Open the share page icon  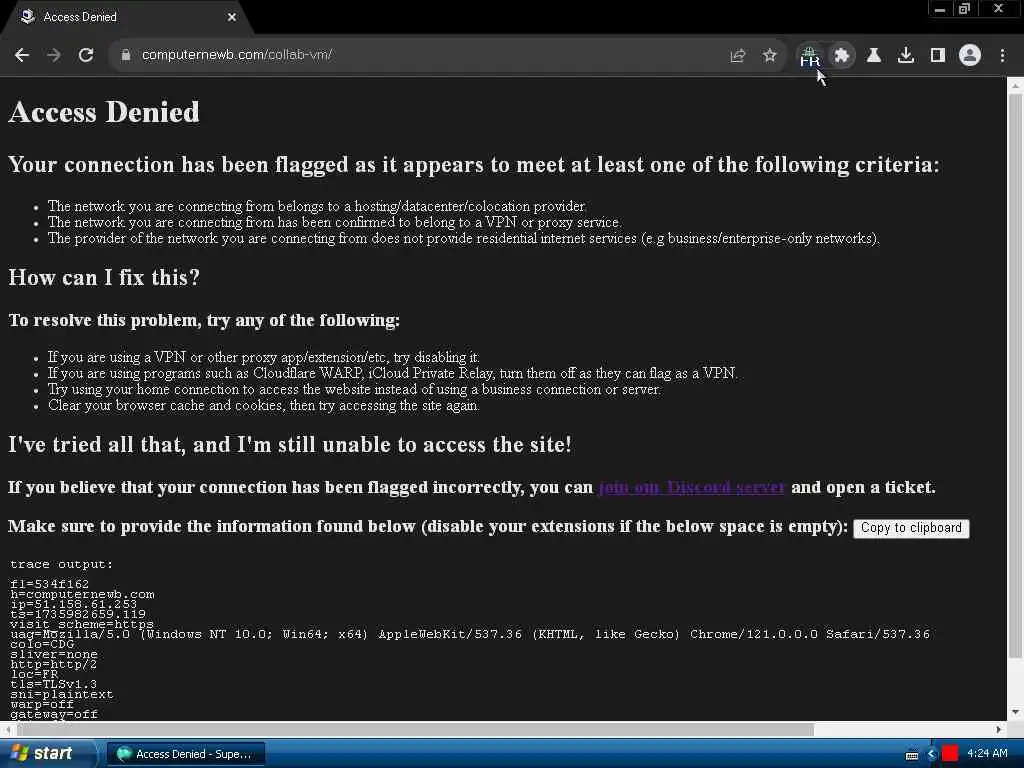click(x=737, y=56)
